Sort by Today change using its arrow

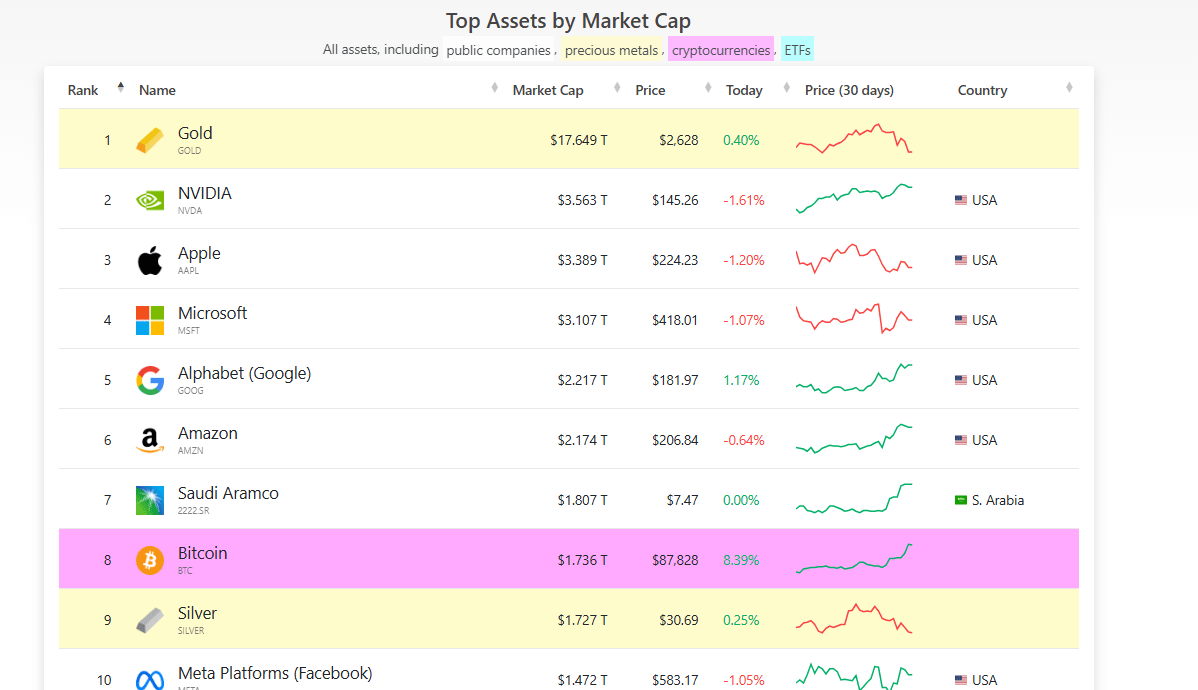pyautogui.click(x=786, y=87)
